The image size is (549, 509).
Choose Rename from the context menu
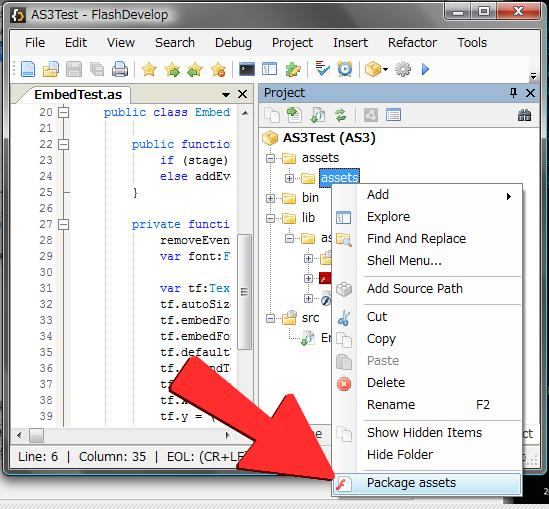point(427,405)
